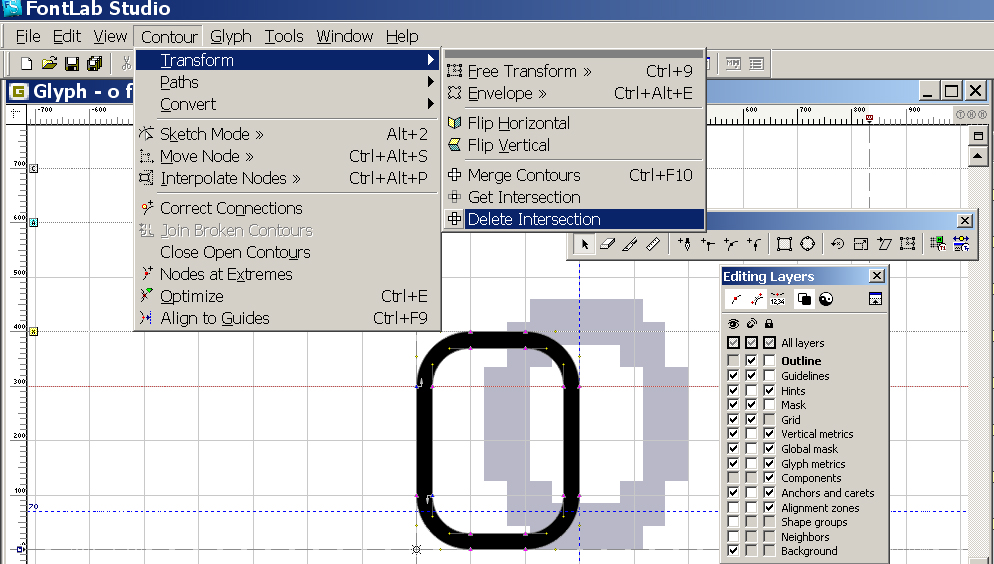Open the View menu
The width and height of the screenshot is (994, 564).
pyautogui.click(x=110, y=37)
